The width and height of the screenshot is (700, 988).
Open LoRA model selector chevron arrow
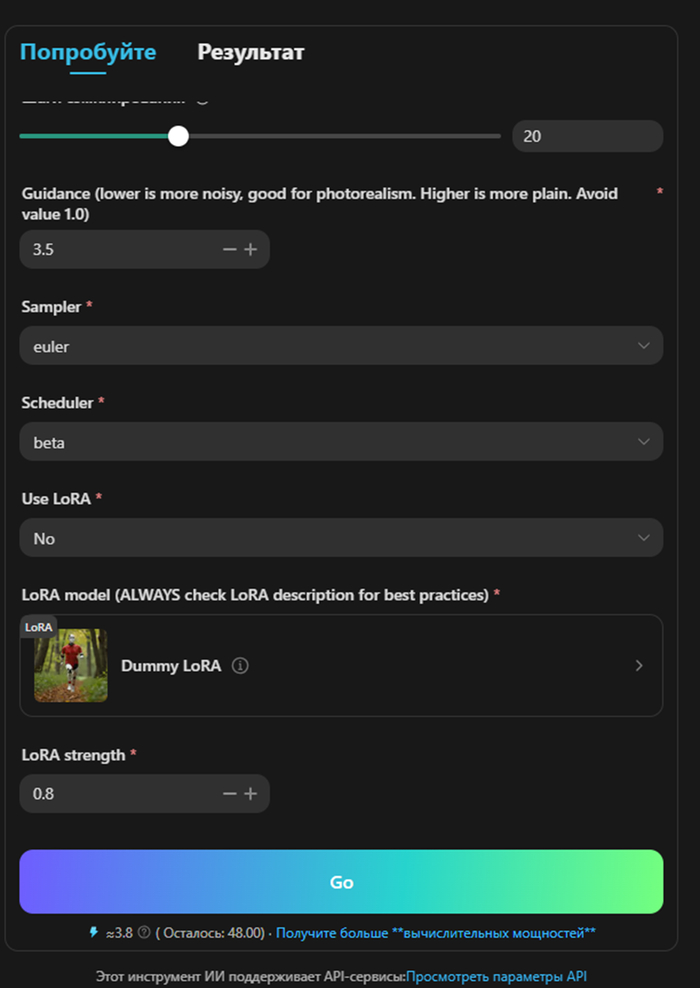coord(639,666)
